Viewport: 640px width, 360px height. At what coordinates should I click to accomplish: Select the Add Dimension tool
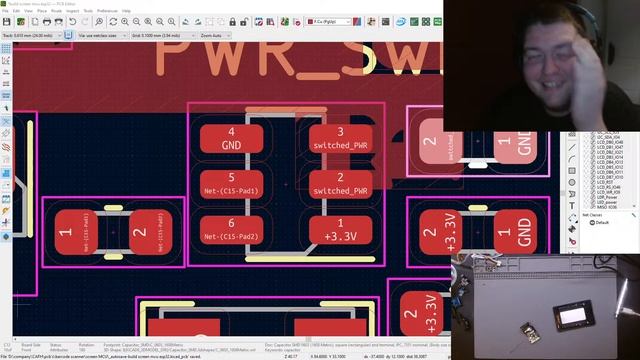[572, 218]
